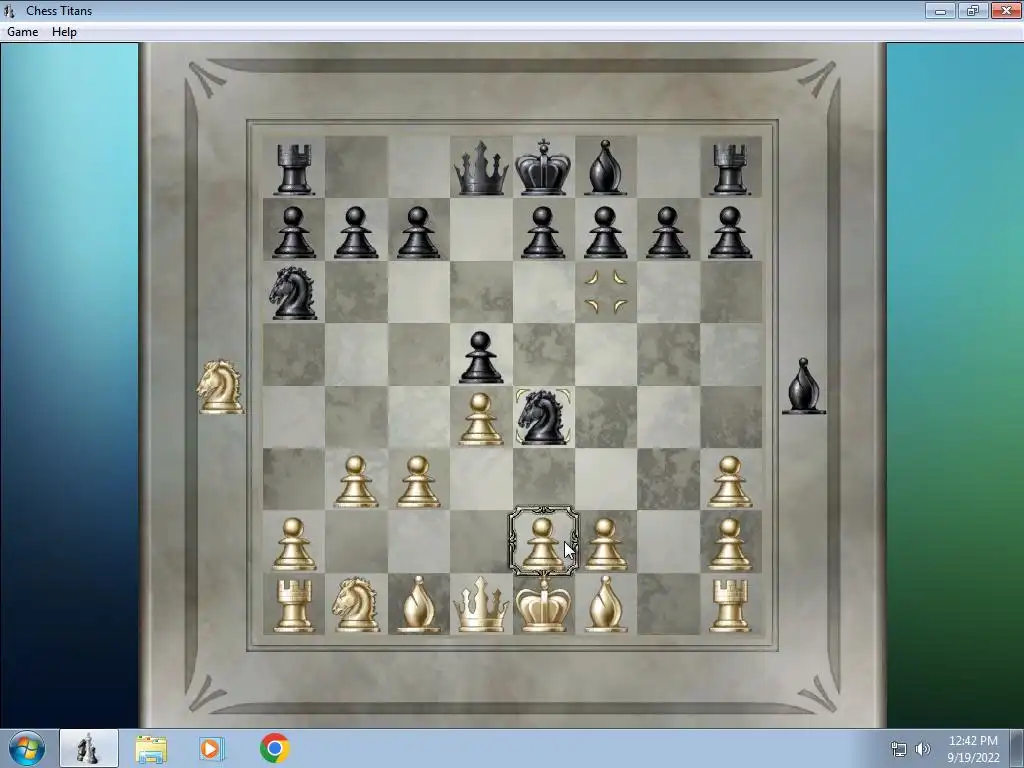Click the captured black bishop beside the board

pyautogui.click(x=804, y=386)
